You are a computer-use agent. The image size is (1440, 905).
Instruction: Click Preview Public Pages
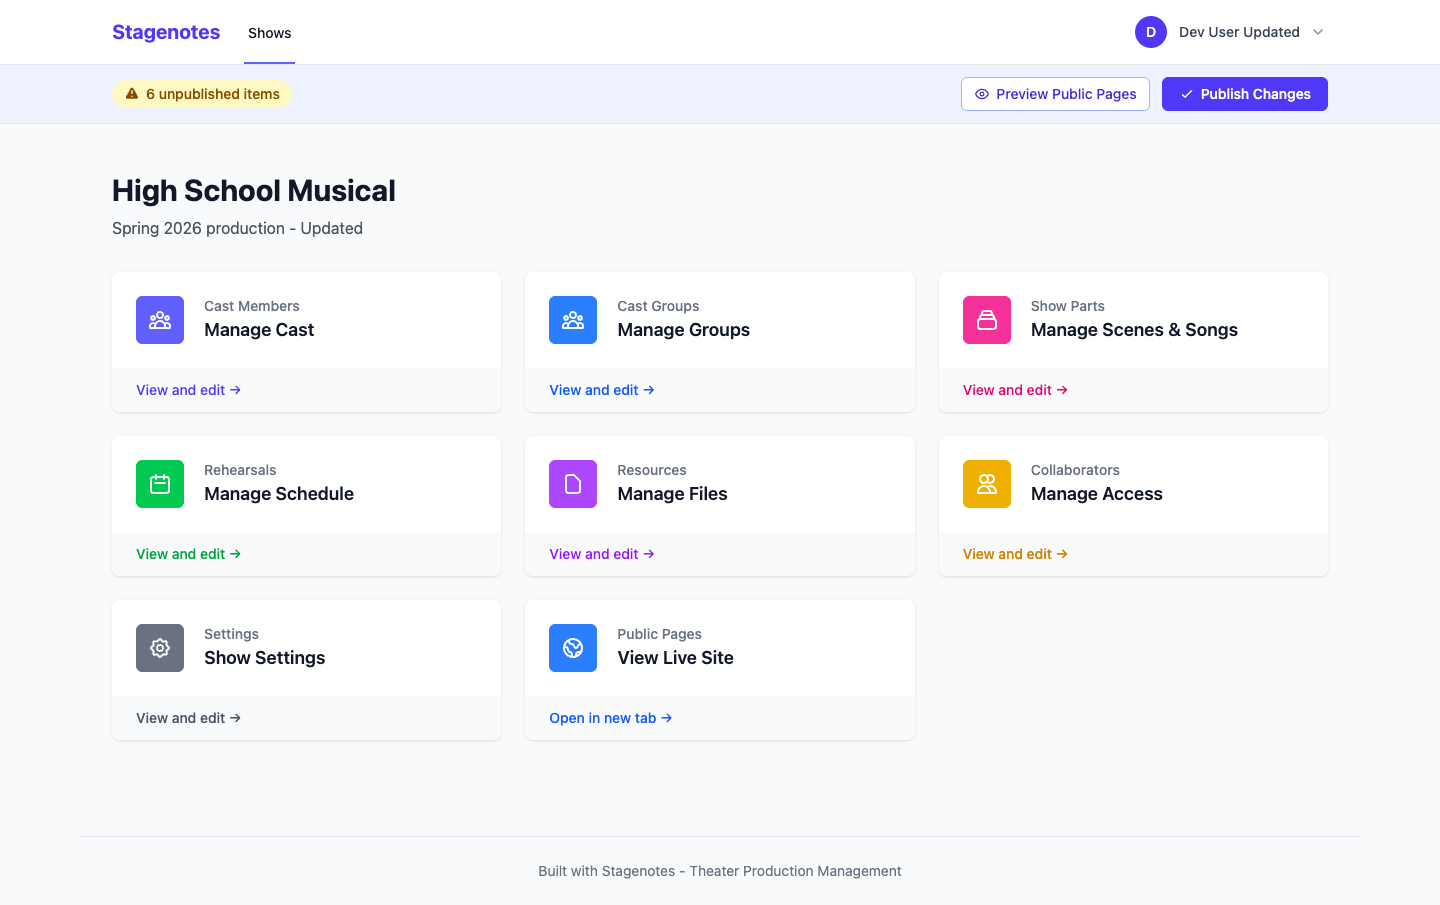pos(1055,94)
